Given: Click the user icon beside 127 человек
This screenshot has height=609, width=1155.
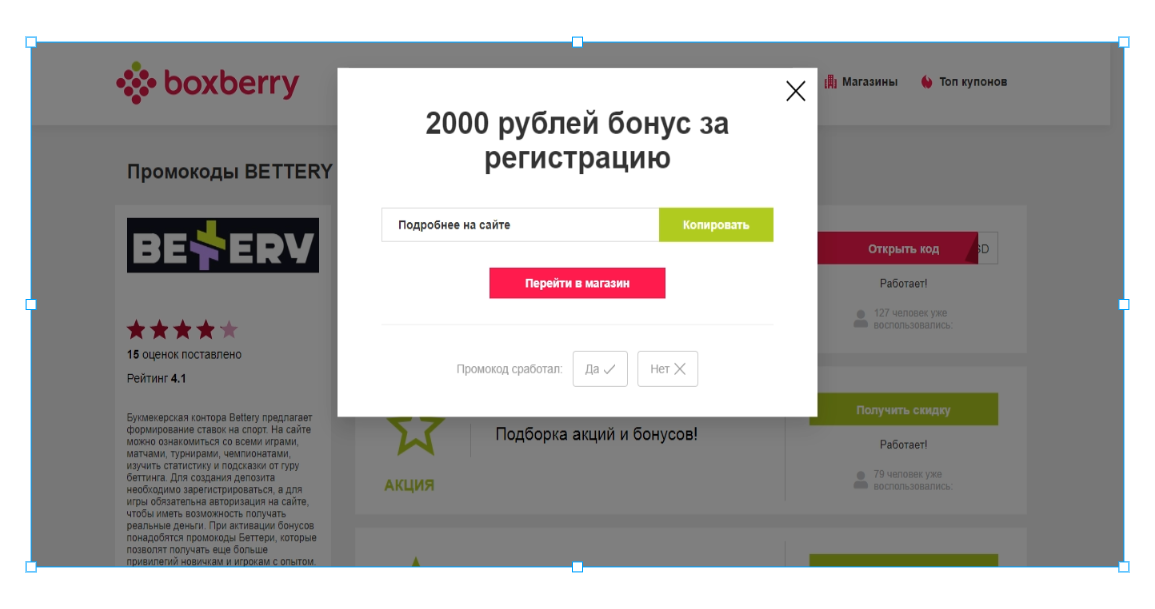Looking at the screenshot, I should tap(860, 319).
